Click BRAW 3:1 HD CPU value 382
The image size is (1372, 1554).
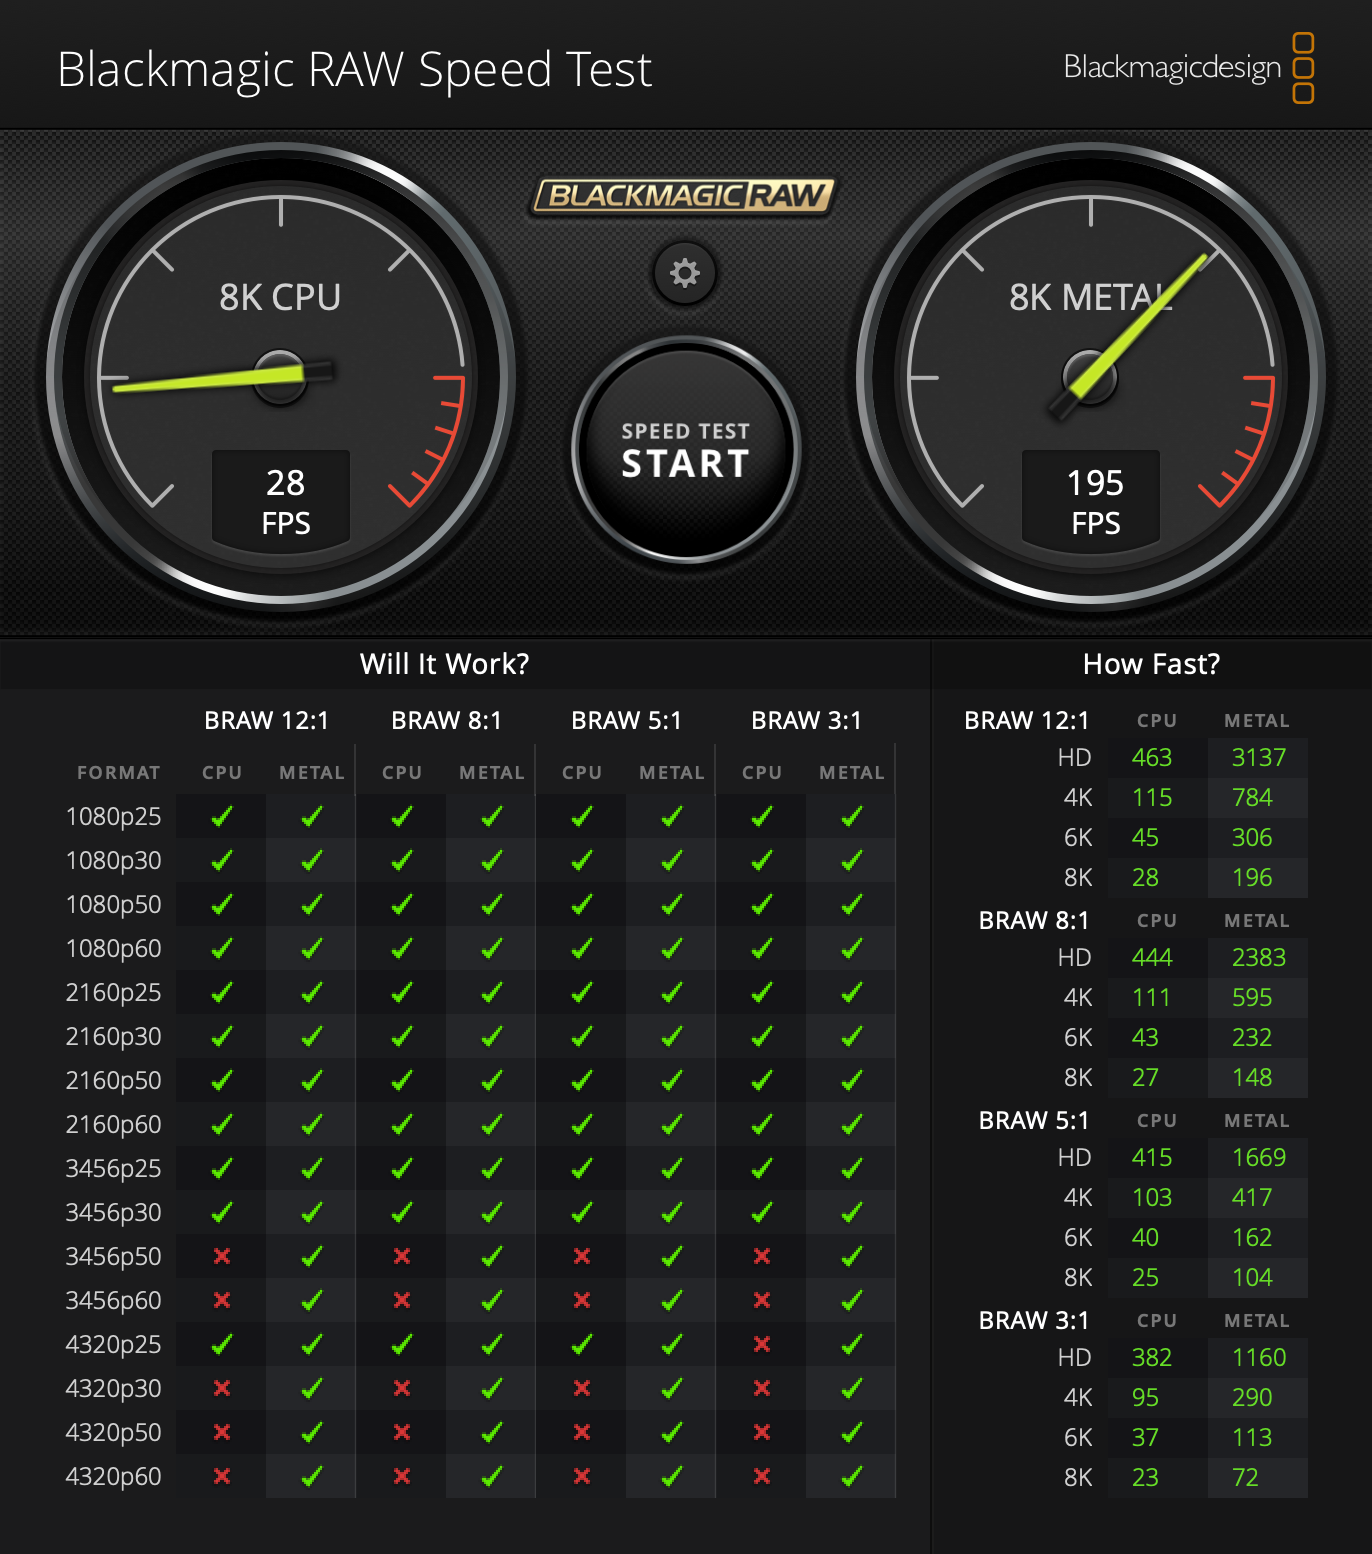[x=1152, y=1357]
